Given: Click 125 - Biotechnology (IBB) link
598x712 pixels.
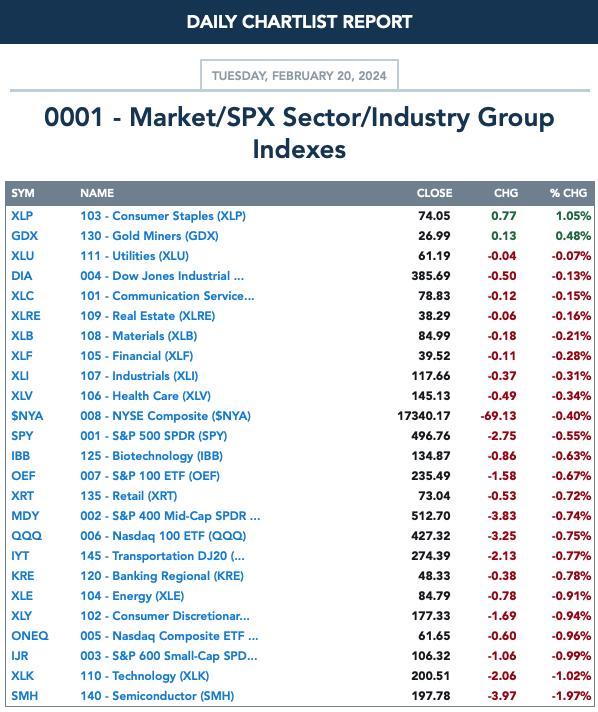Looking at the screenshot, I should pyautogui.click(x=152, y=455).
